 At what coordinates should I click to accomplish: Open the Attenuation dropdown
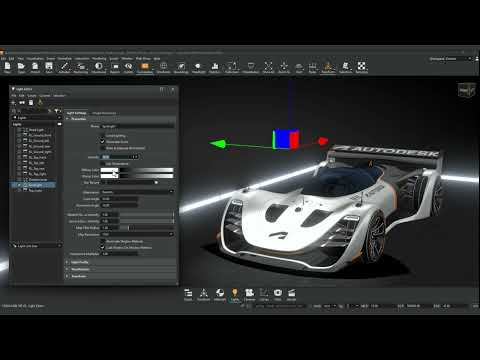pyautogui.click(x=137, y=192)
